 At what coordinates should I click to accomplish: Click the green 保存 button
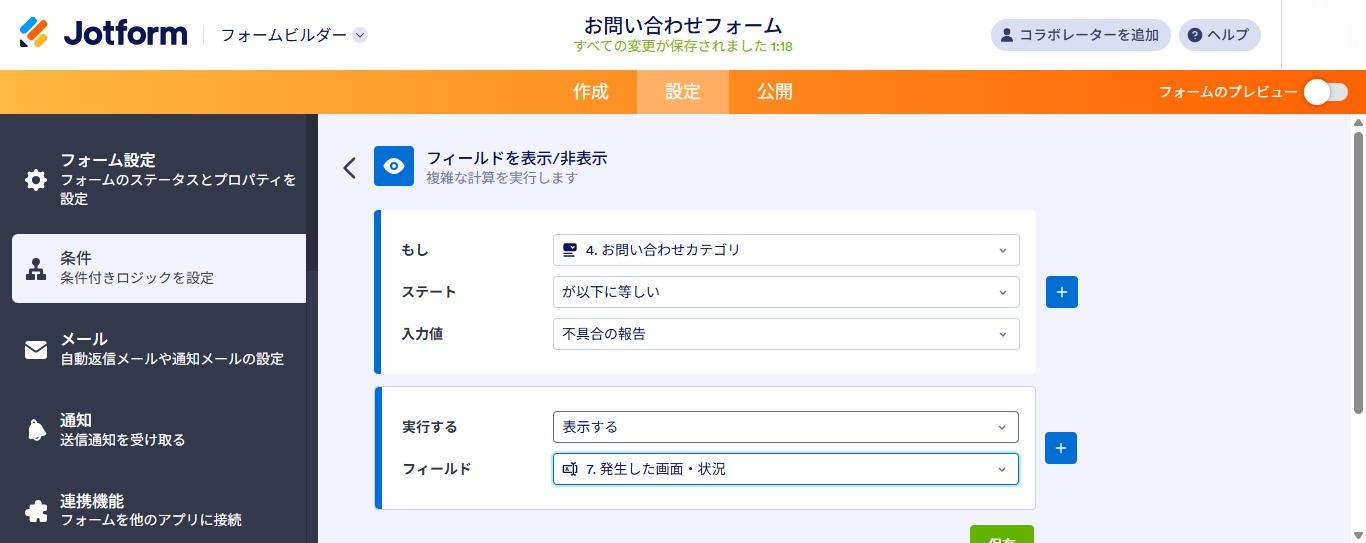point(1002,535)
